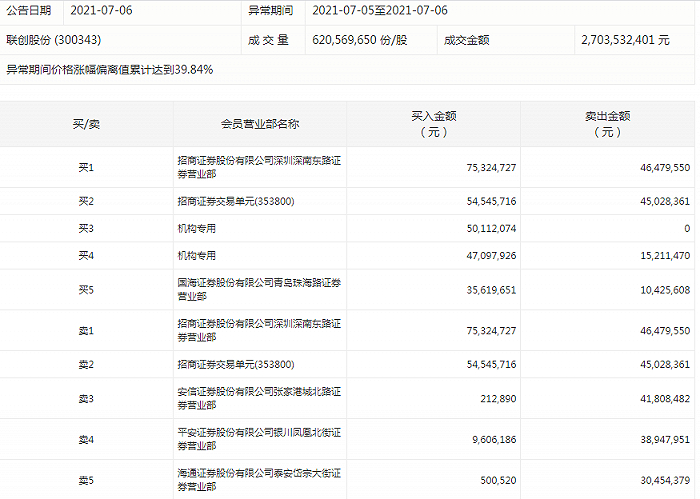
Task: Select the sell amount 10,425,608
Action: [665, 290]
